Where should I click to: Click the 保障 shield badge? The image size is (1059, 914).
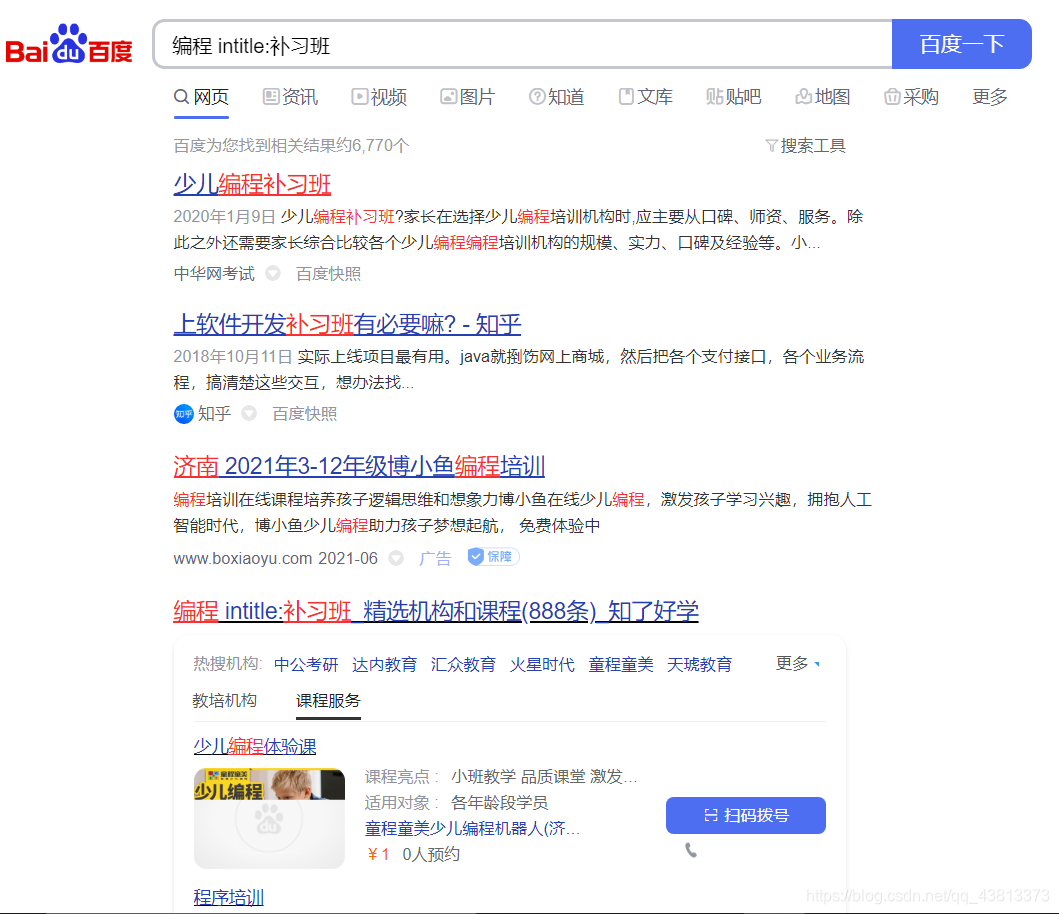(x=493, y=557)
